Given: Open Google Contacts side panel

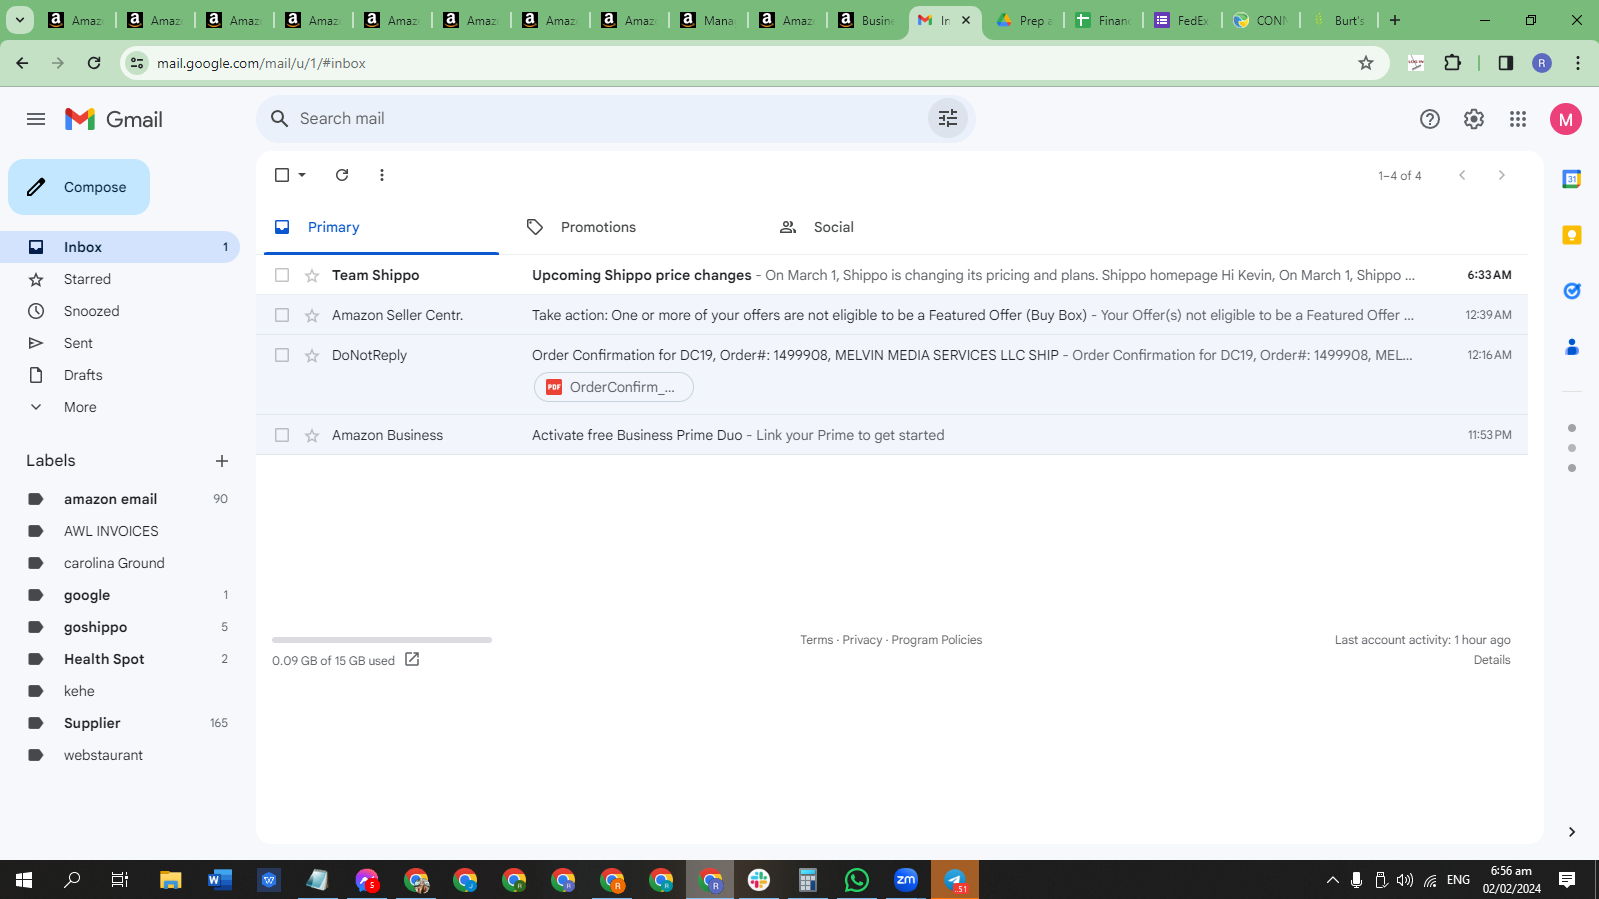Looking at the screenshot, I should (x=1572, y=347).
